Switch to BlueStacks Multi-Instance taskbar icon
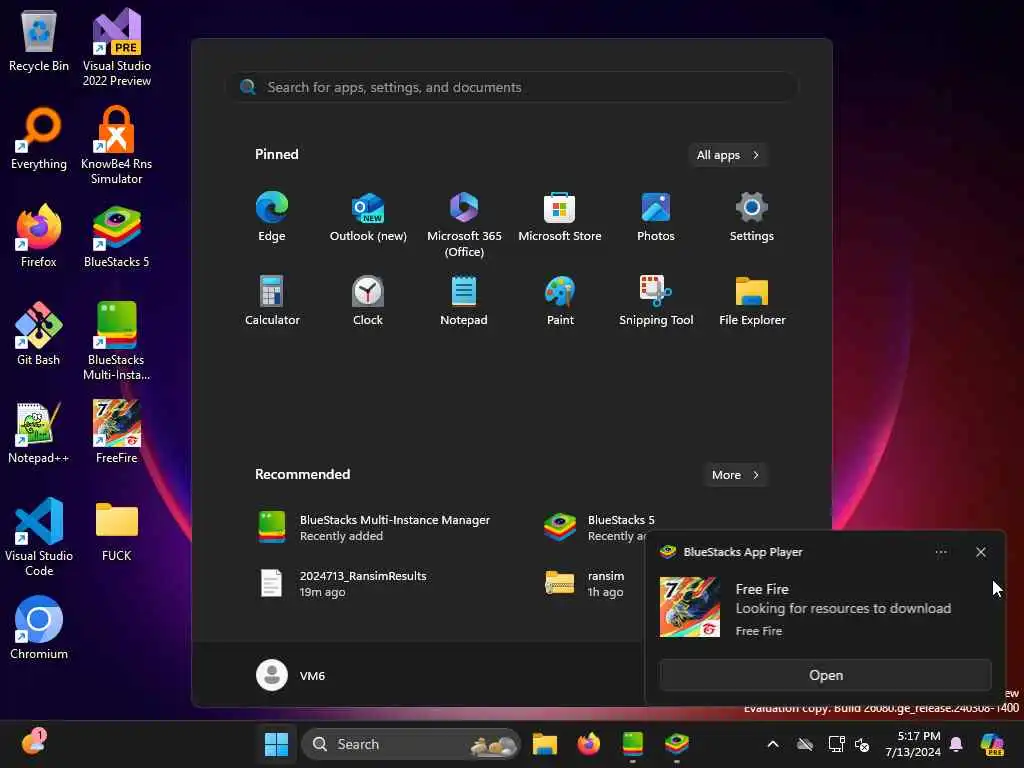 [x=633, y=744]
